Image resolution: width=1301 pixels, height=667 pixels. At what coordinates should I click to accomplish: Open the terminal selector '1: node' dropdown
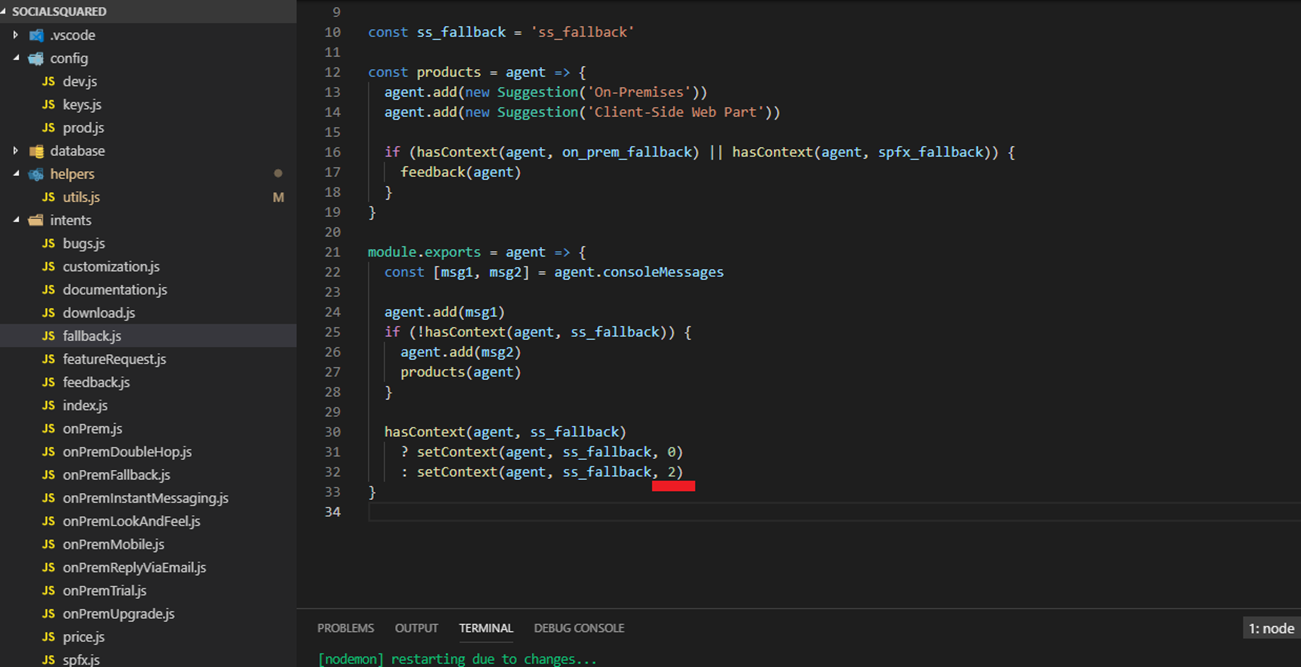(1271, 628)
